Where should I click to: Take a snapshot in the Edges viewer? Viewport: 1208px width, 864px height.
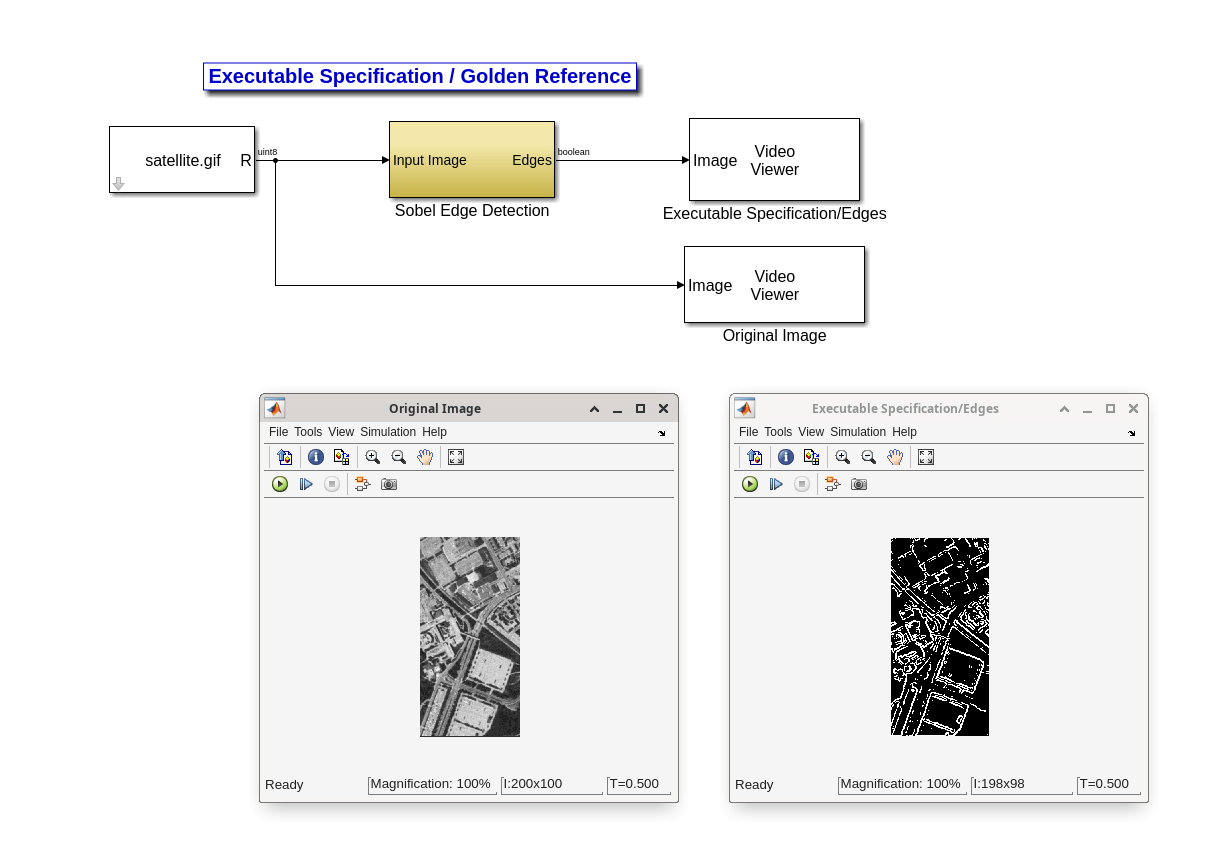(858, 484)
